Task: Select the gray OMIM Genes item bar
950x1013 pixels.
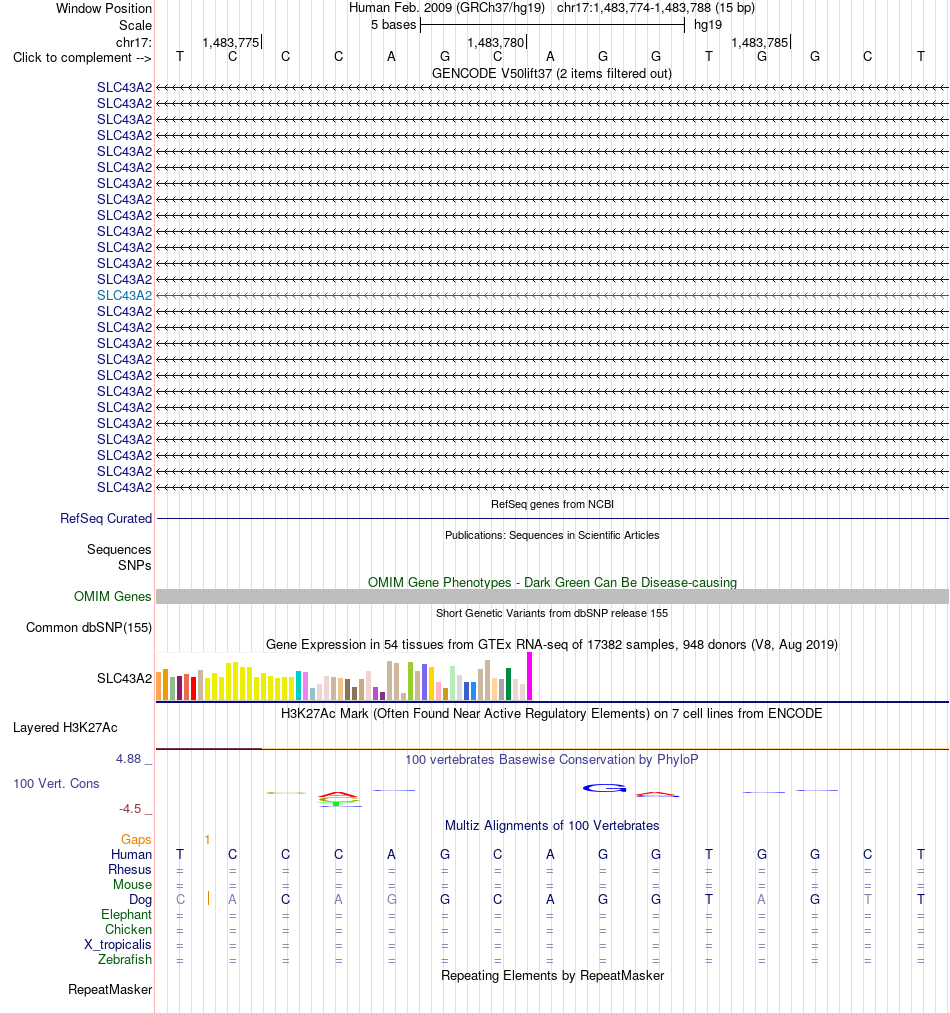Action: click(x=552, y=596)
